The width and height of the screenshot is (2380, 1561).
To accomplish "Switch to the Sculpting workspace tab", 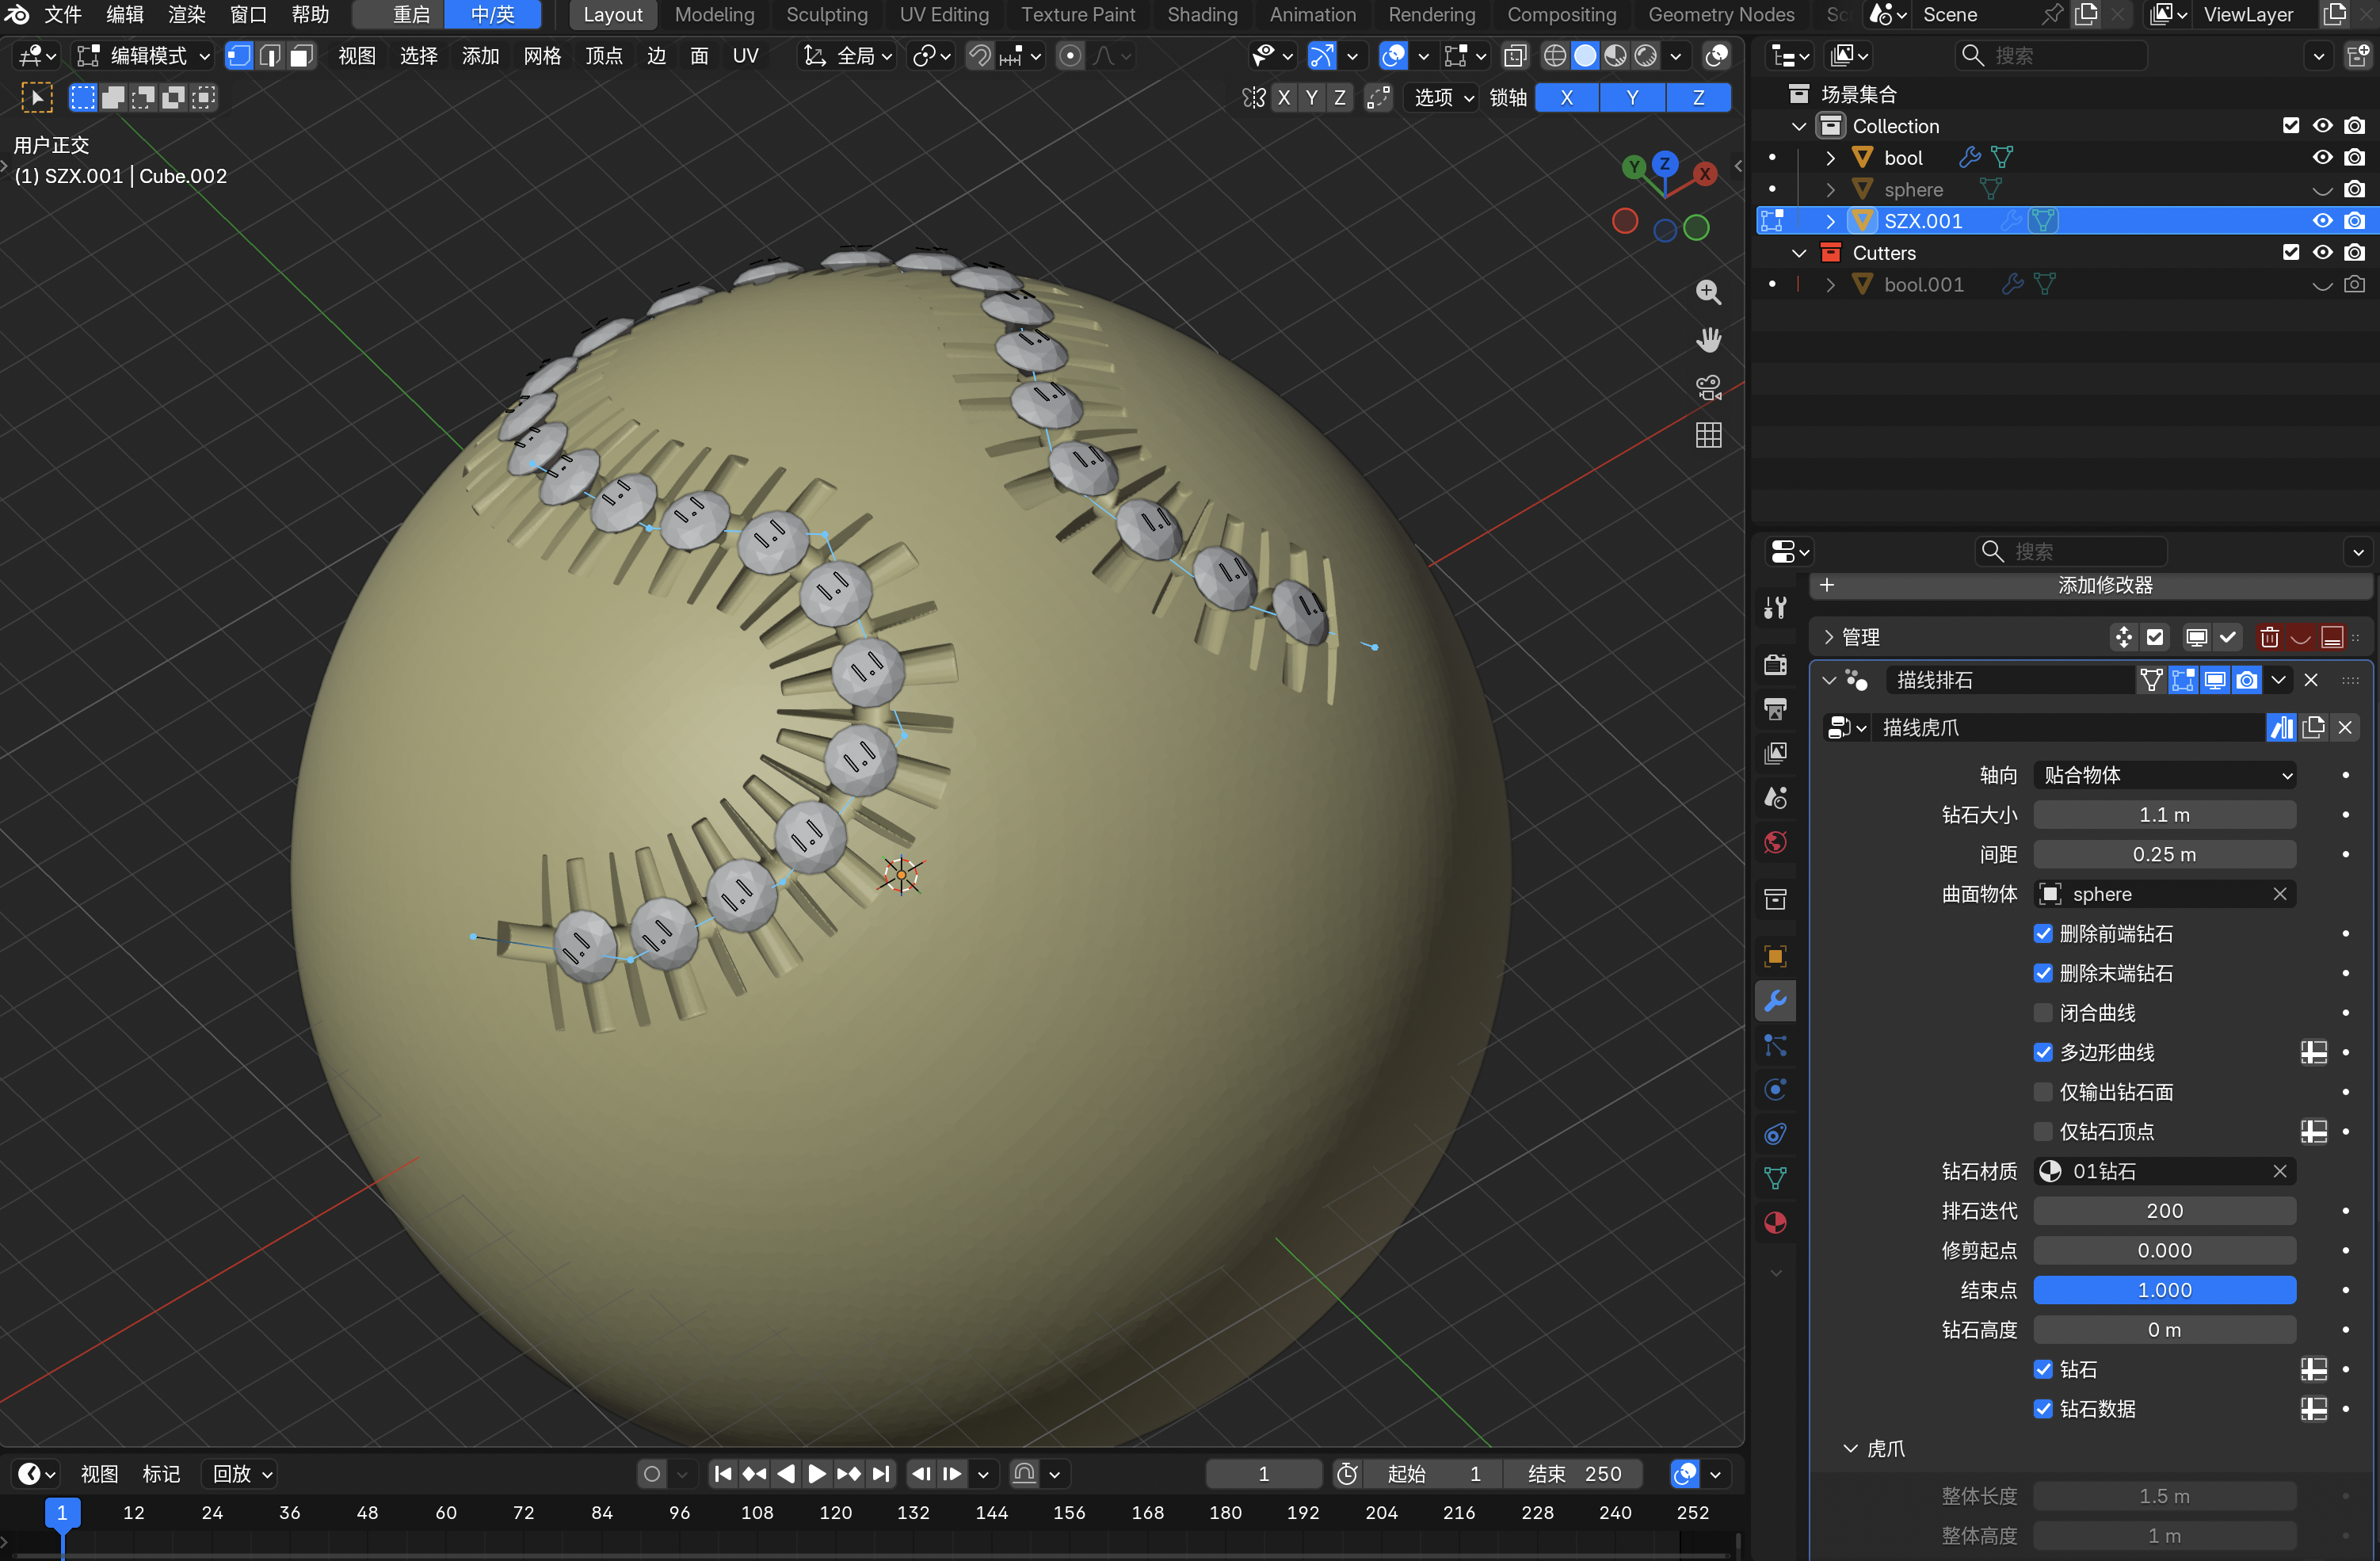I will click(826, 15).
